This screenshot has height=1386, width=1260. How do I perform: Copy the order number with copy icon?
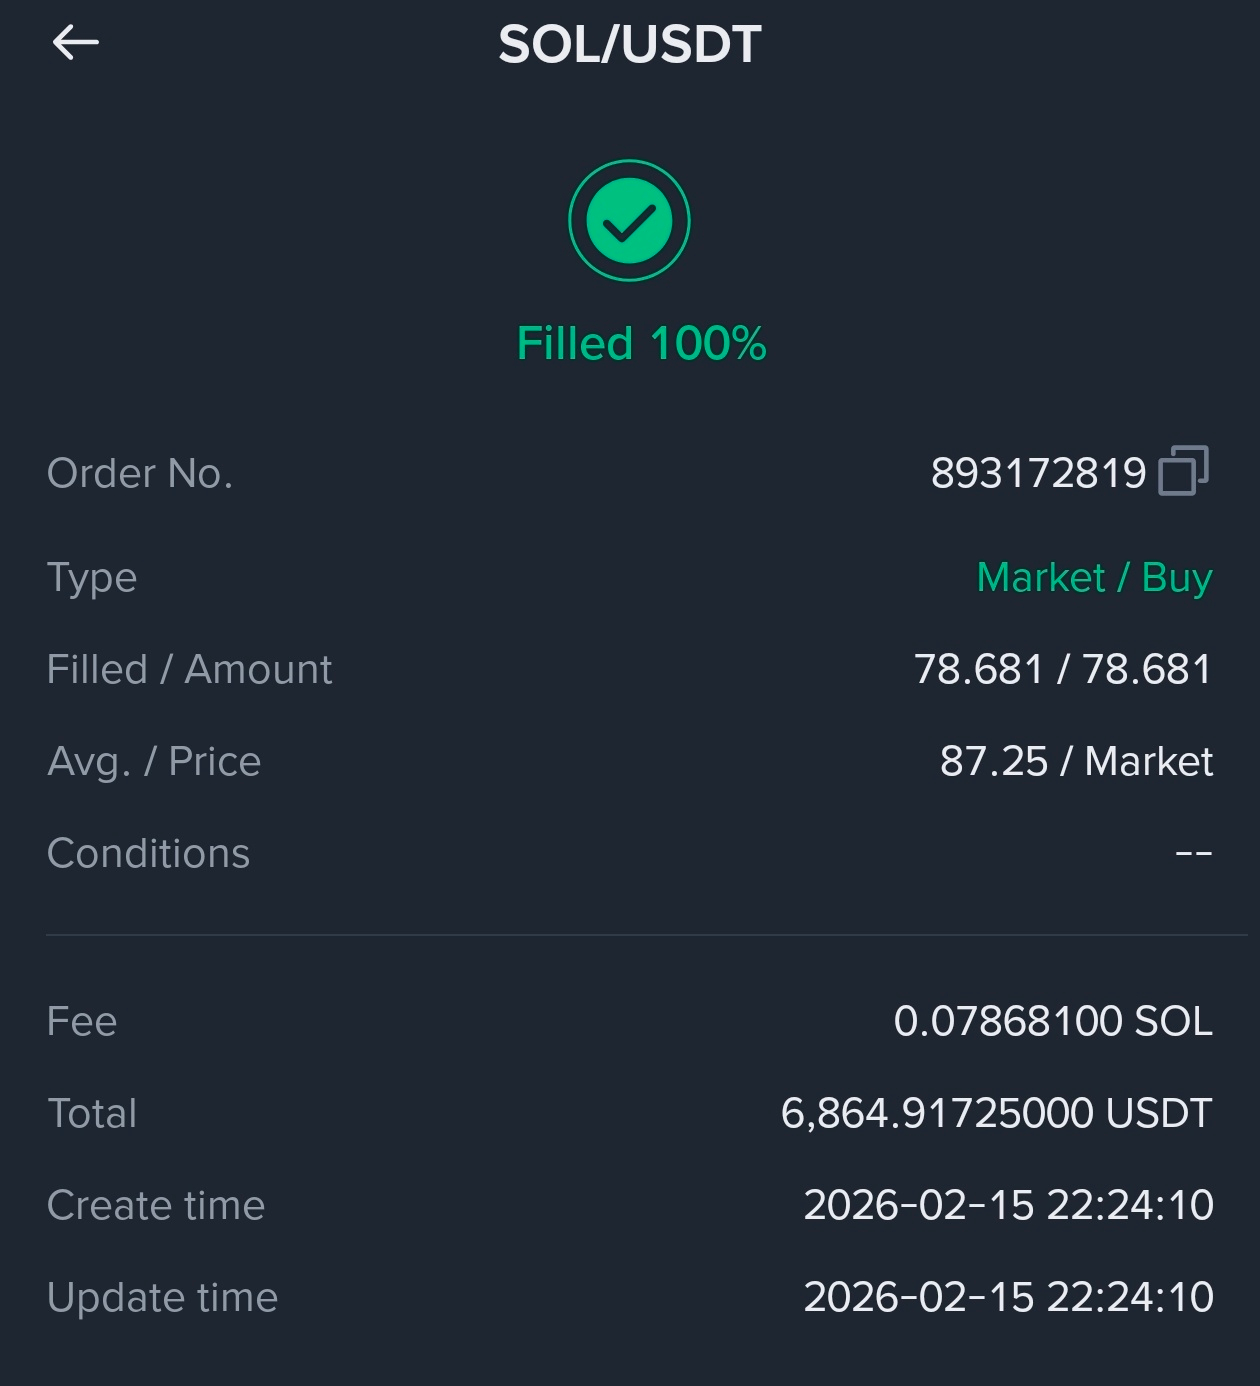click(x=1183, y=470)
